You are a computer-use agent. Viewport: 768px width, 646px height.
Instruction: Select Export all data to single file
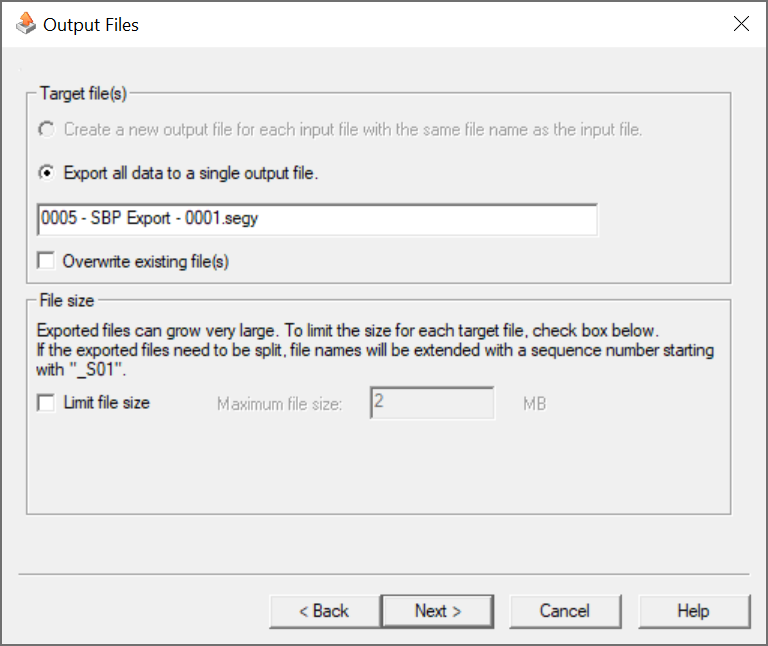click(x=46, y=173)
